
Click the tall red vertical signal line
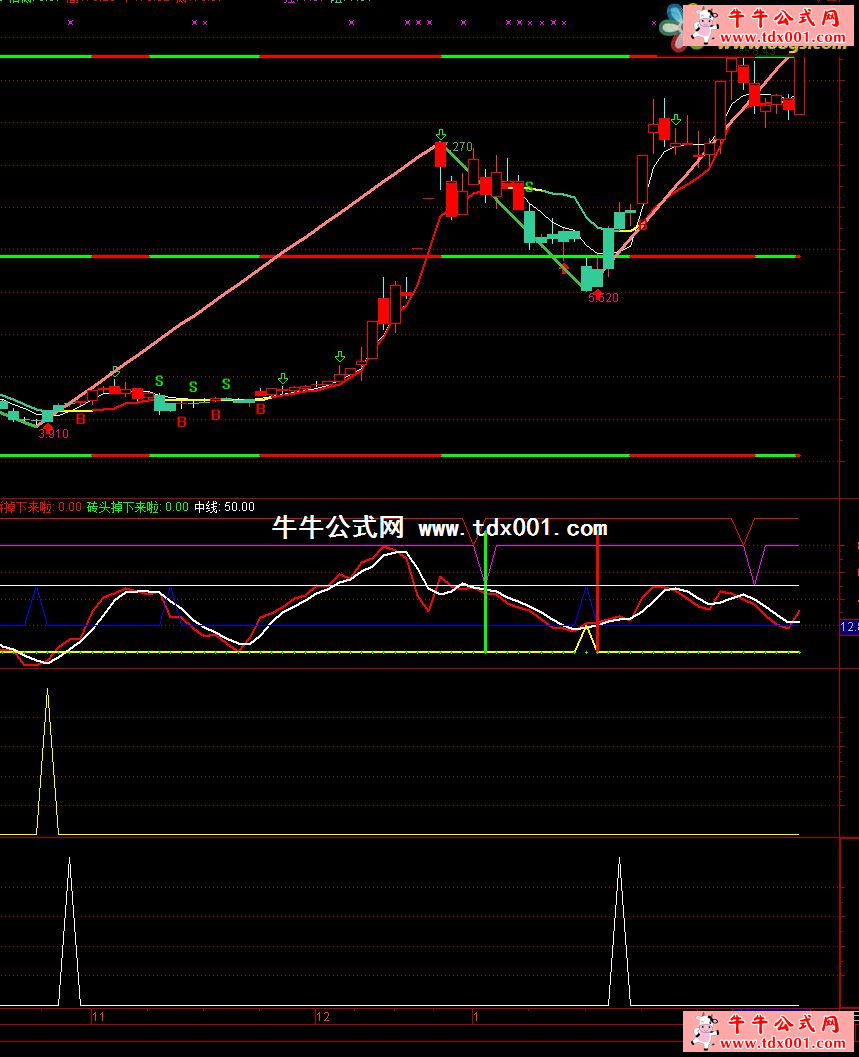click(597, 595)
